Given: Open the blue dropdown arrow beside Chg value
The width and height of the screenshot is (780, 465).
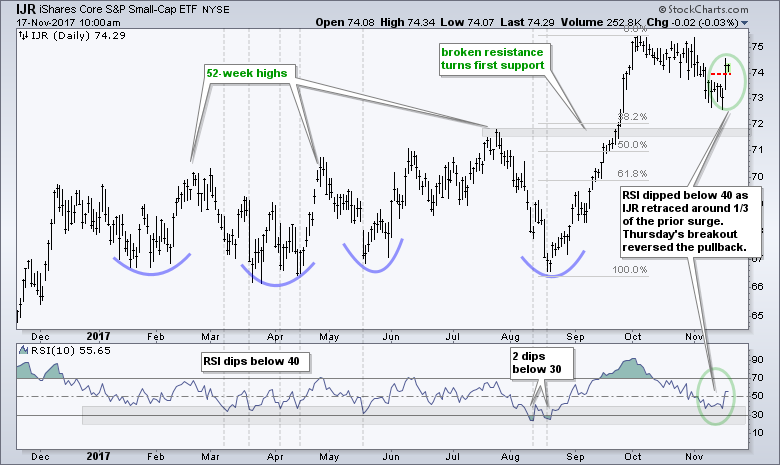Looking at the screenshot, I should 744,23.
